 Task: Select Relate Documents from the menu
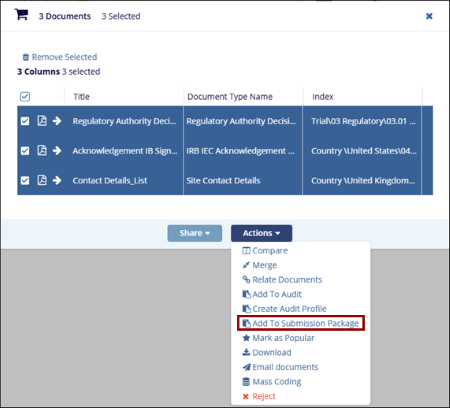(282, 280)
